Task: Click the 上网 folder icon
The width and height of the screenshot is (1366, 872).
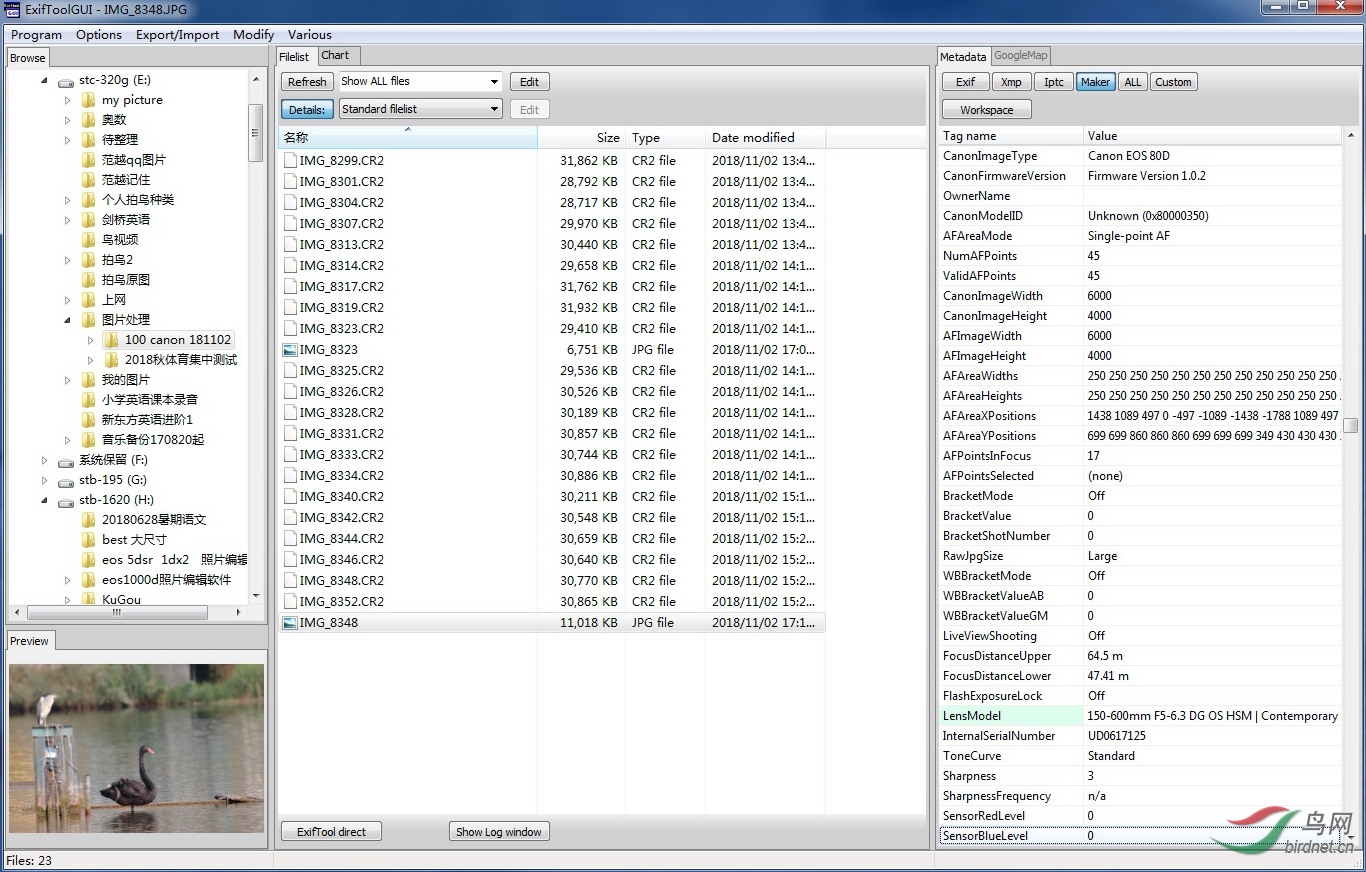Action: pyautogui.click(x=88, y=300)
